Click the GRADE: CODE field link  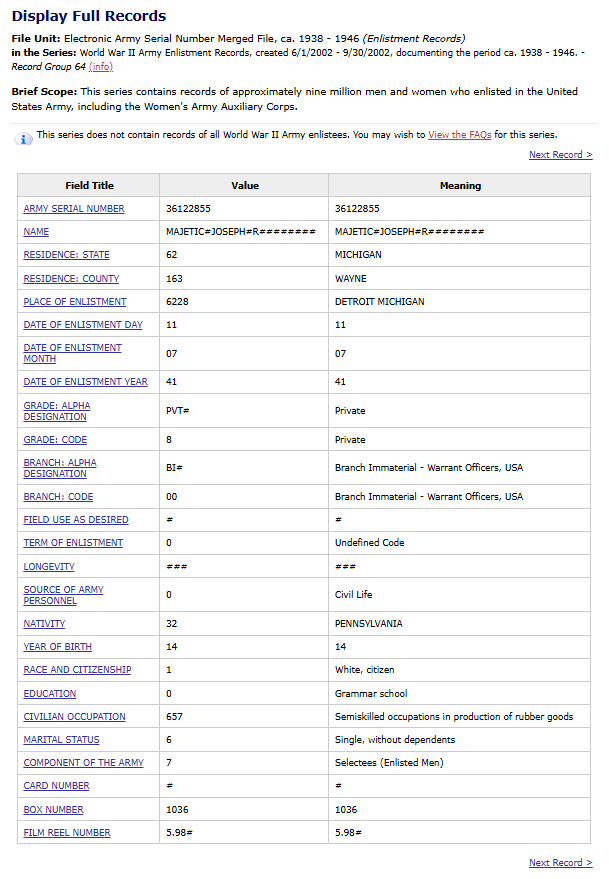click(x=55, y=440)
